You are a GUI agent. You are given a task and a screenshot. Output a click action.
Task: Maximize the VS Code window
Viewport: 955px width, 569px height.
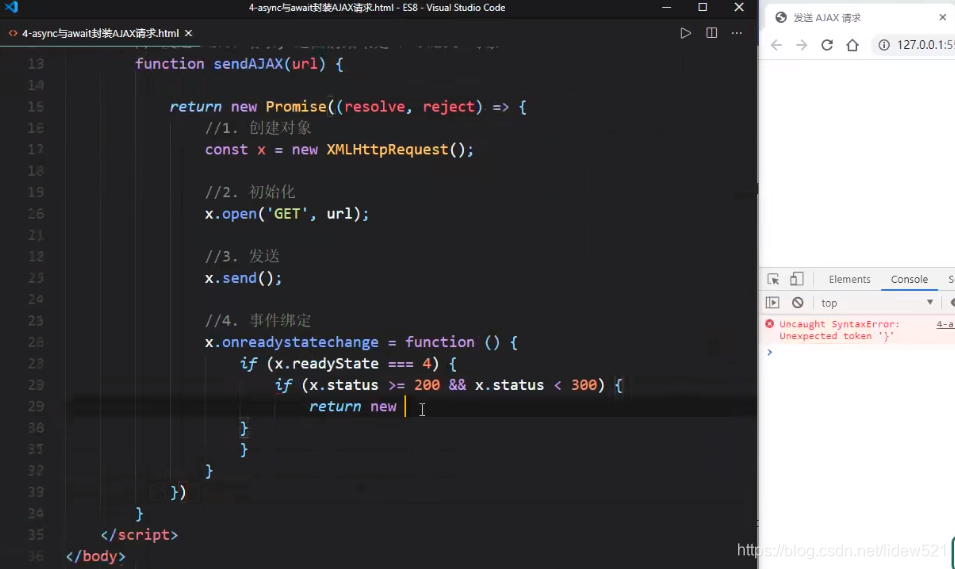pyautogui.click(x=702, y=7)
